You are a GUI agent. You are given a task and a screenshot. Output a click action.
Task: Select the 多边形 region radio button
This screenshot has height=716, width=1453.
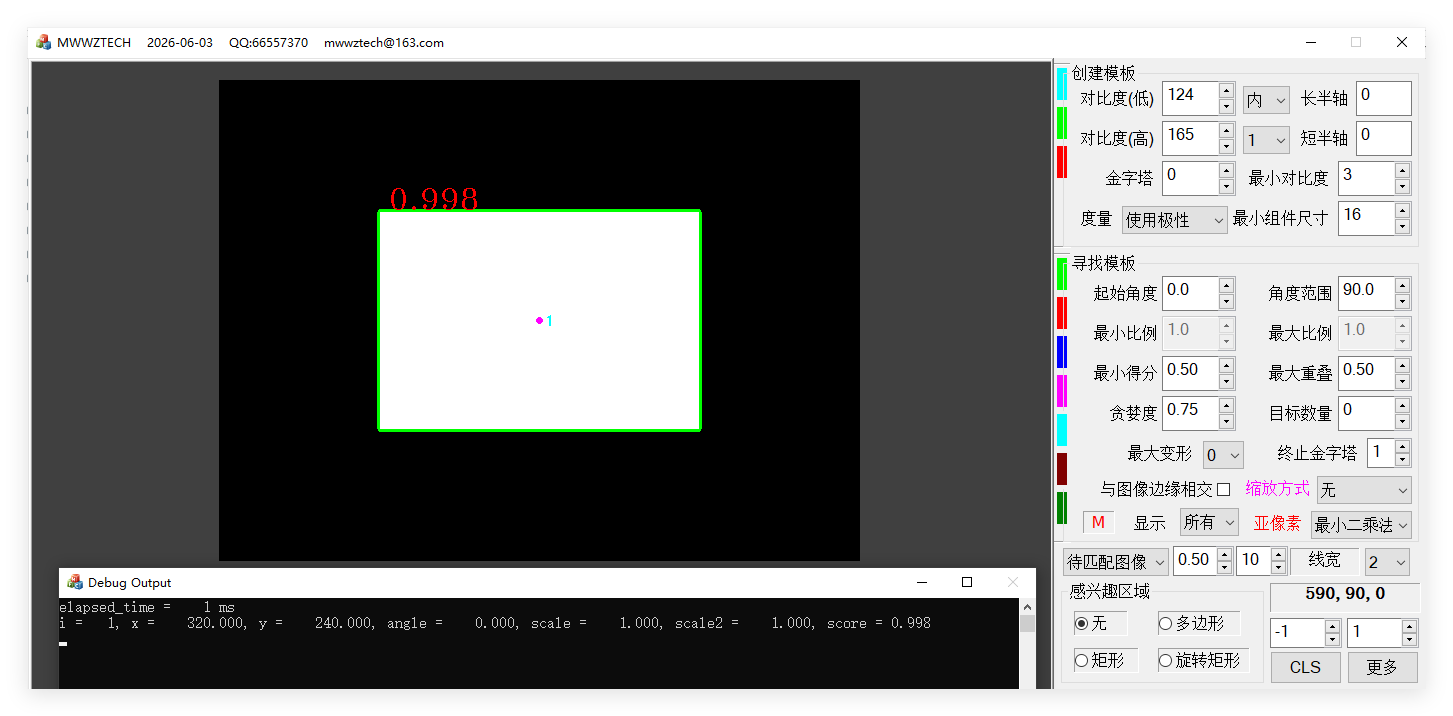click(x=1165, y=623)
